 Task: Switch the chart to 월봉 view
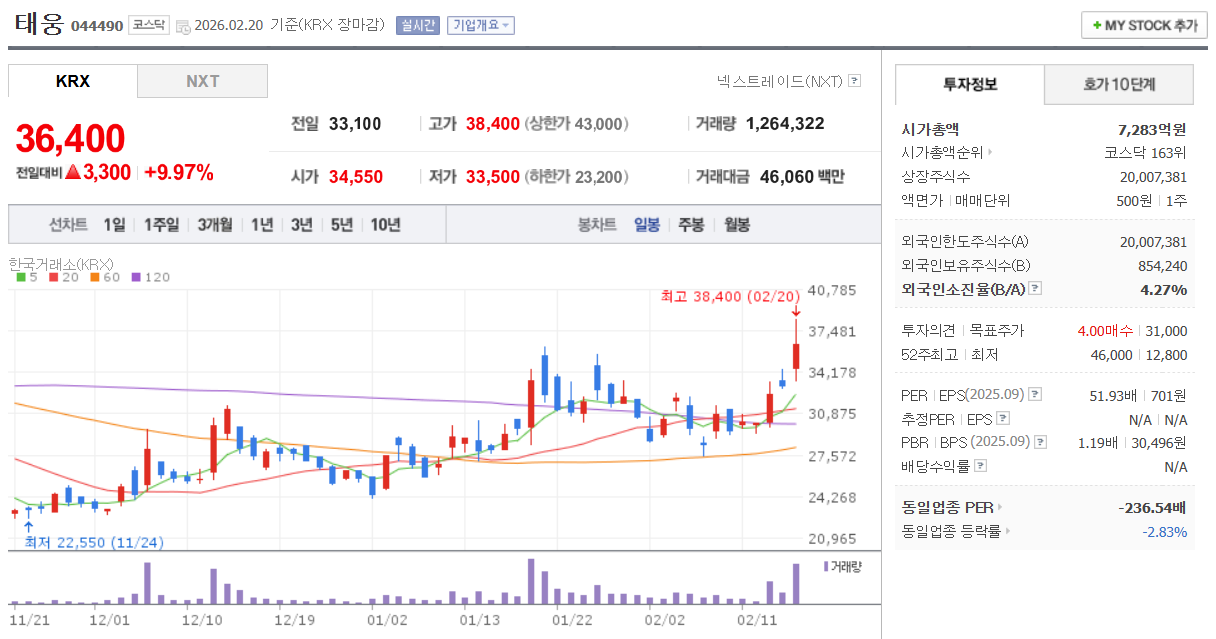tap(737, 225)
